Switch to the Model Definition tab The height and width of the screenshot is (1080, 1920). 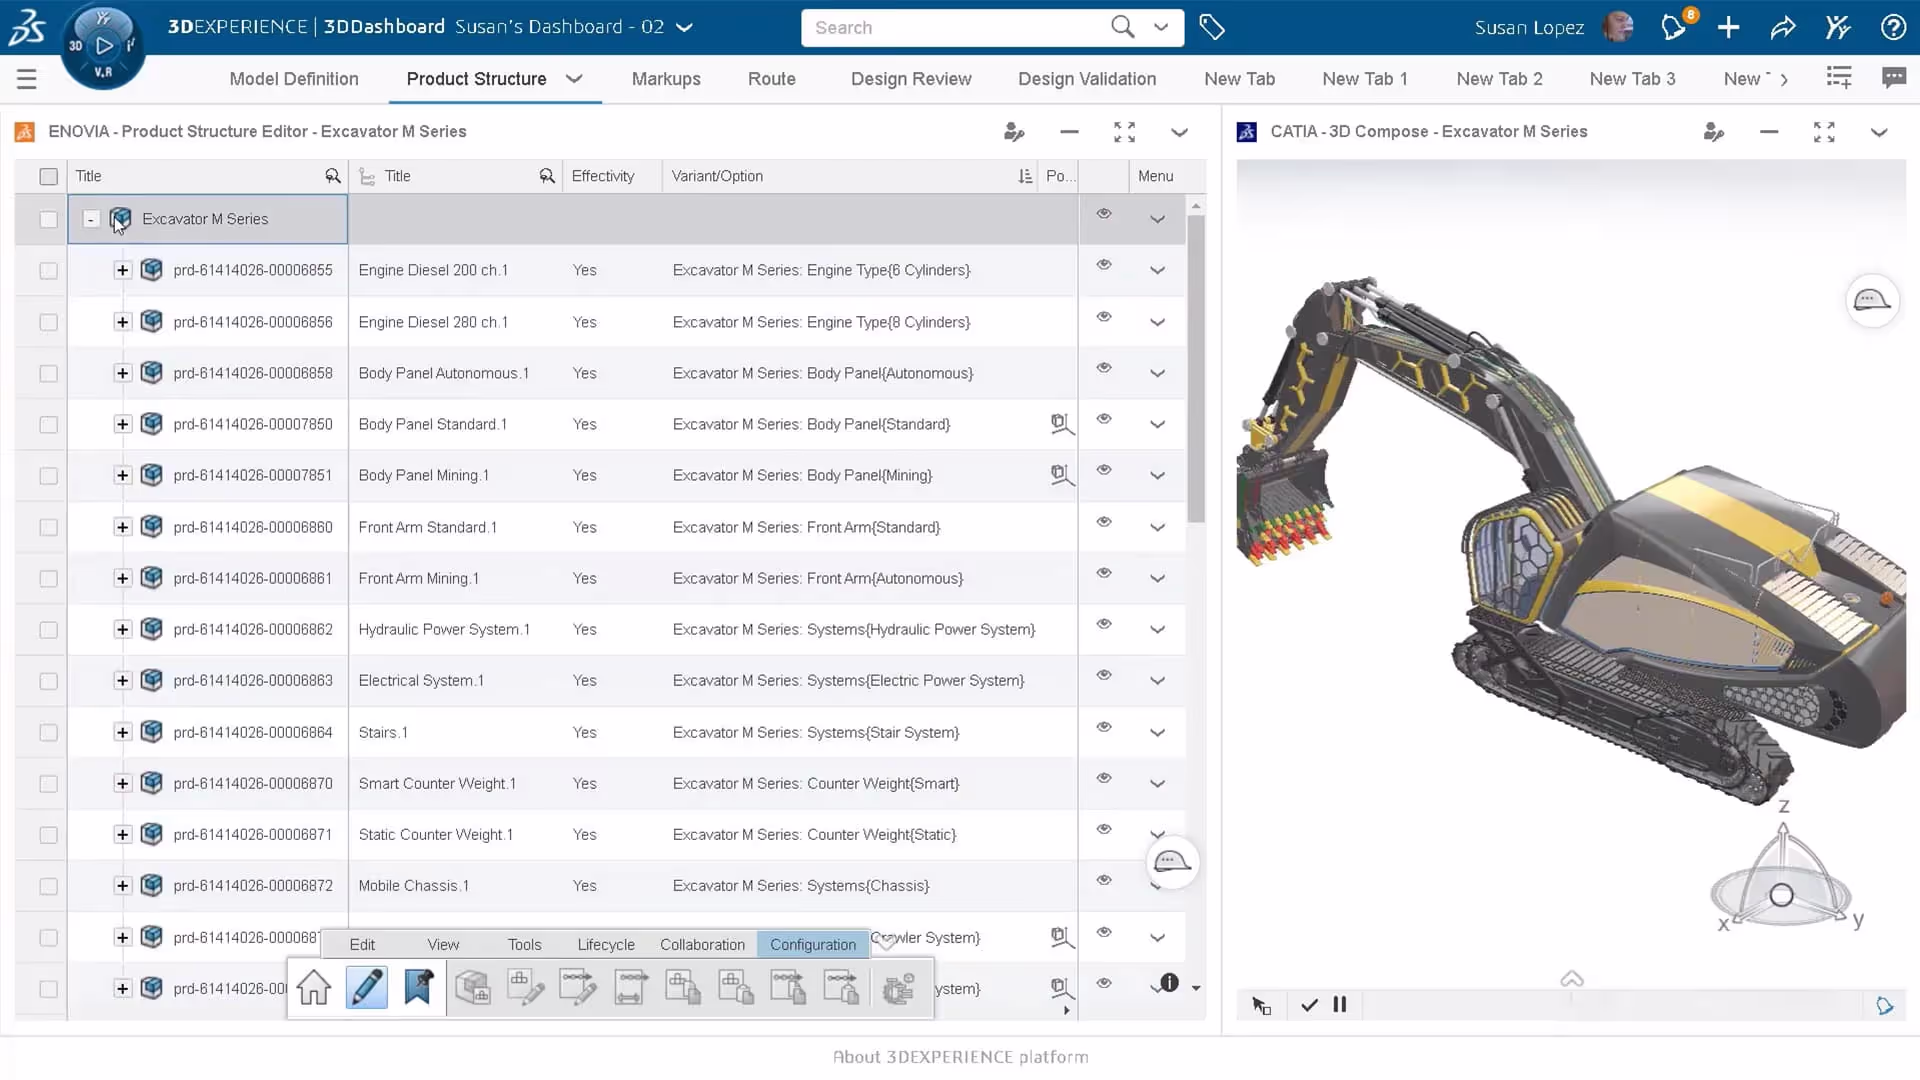(x=294, y=79)
